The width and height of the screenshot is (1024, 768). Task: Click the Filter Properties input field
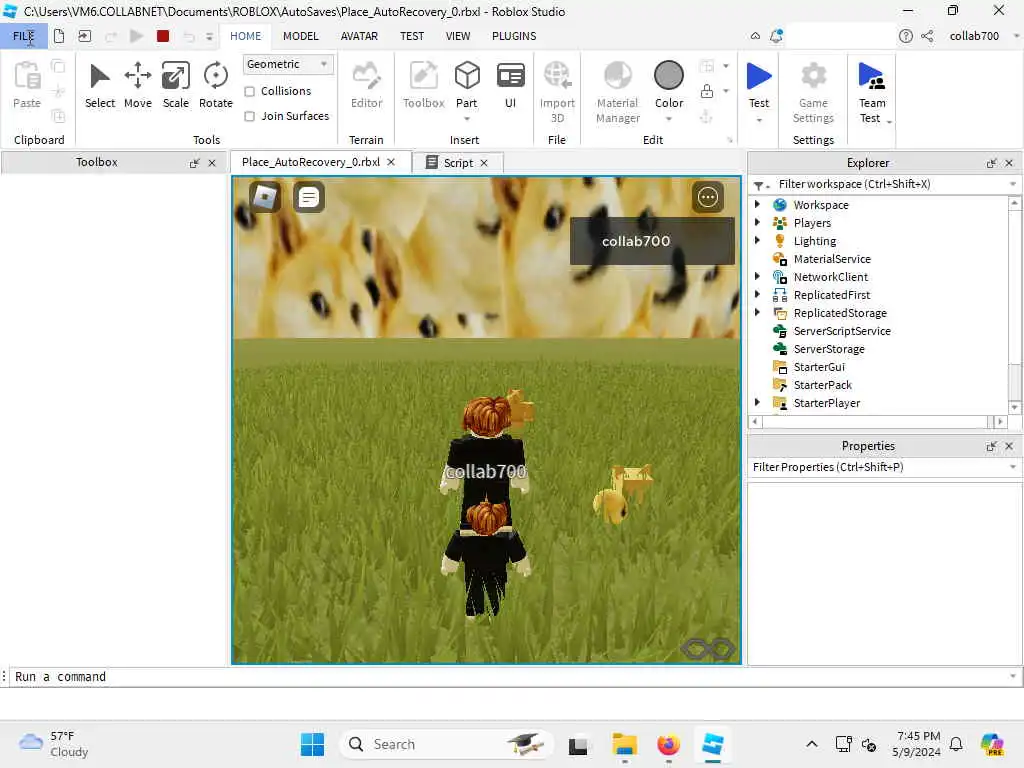point(884,467)
